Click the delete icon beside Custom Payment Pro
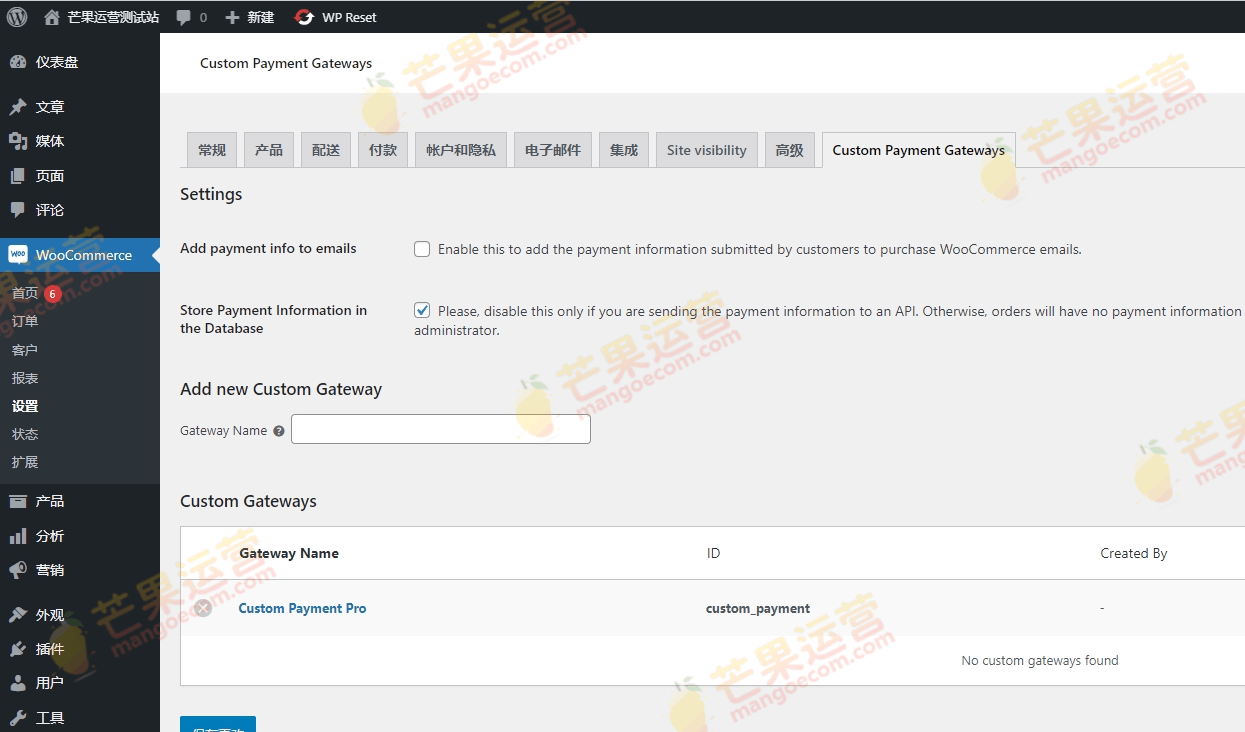This screenshot has height=732, width=1245. tap(203, 608)
